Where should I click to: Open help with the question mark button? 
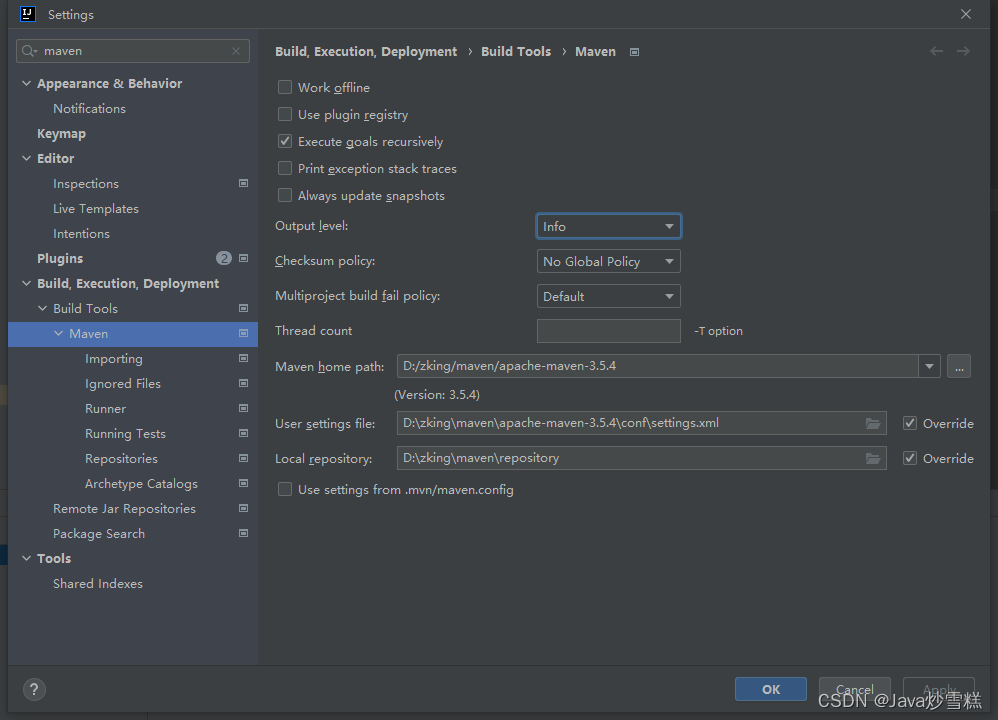pos(34,689)
